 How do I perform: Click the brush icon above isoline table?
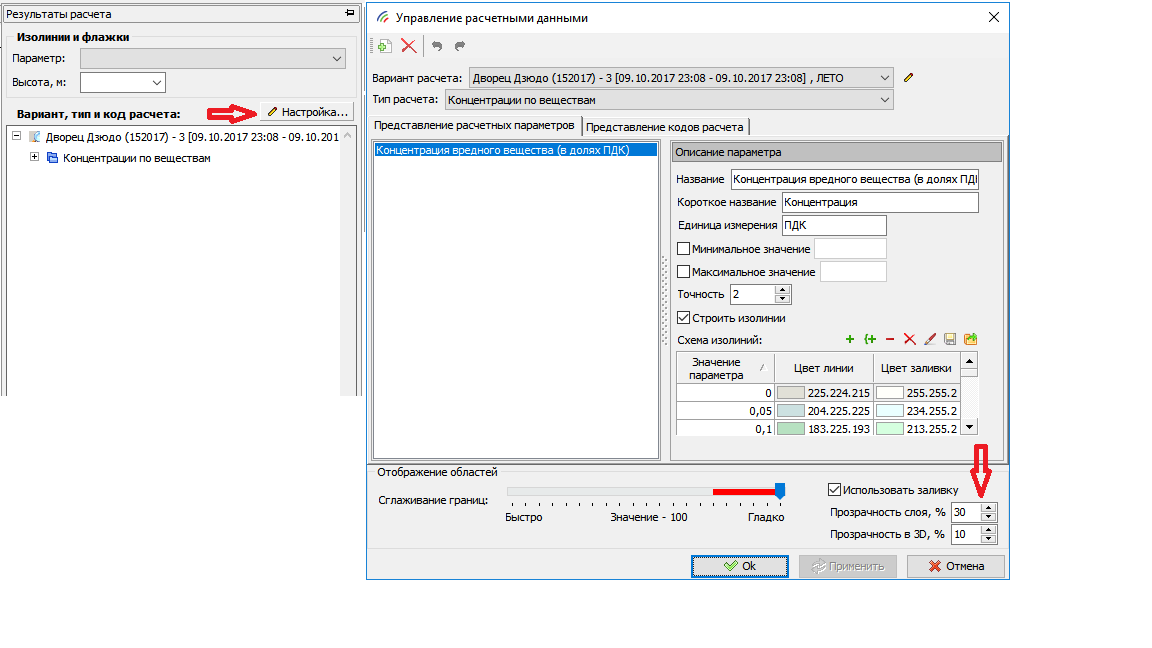[930, 340]
